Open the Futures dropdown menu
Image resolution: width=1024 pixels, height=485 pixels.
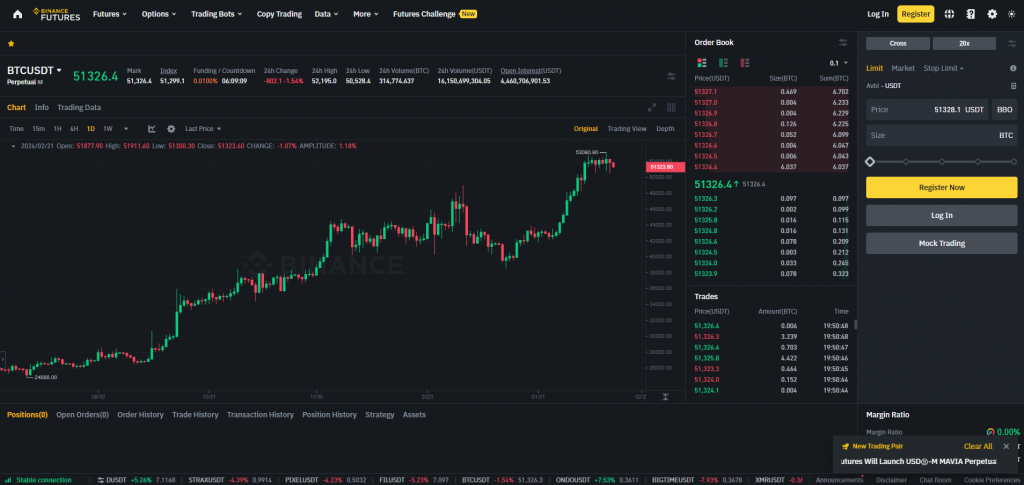(110, 14)
